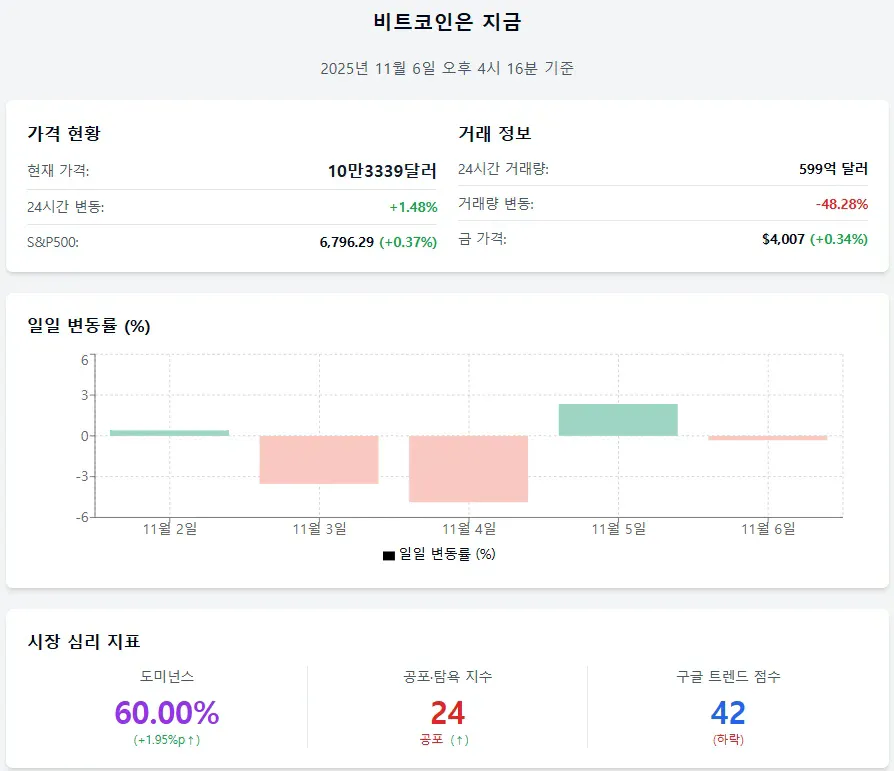894x771 pixels.
Task: Click the black legend swatch under the chart
Action: [x=389, y=555]
